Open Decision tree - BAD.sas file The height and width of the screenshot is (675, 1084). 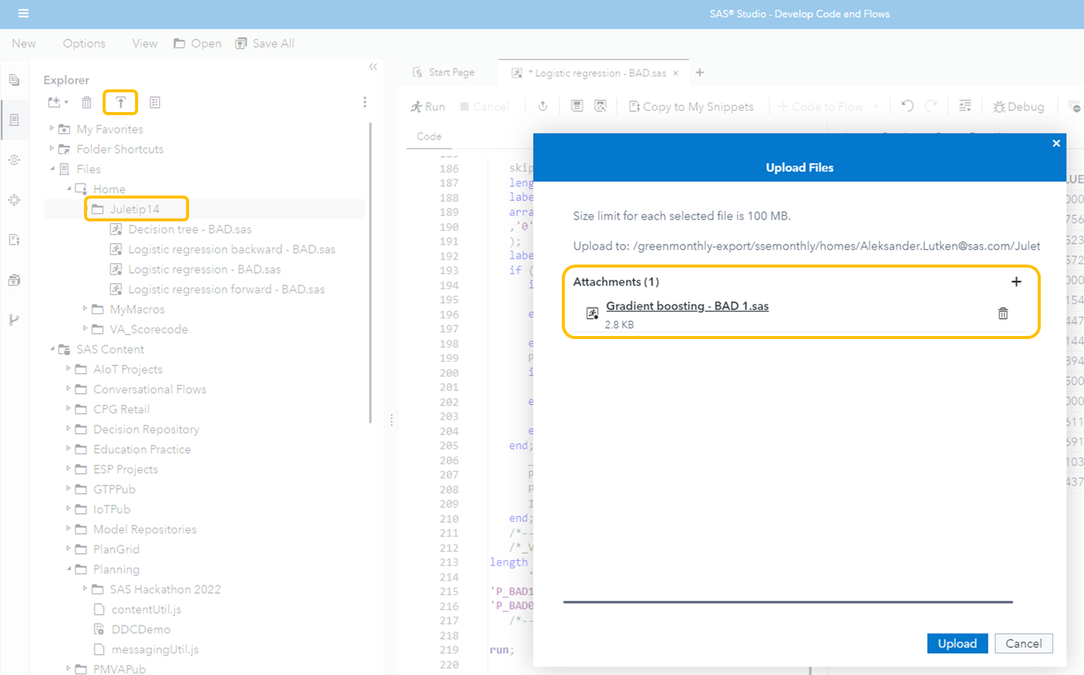(x=189, y=229)
